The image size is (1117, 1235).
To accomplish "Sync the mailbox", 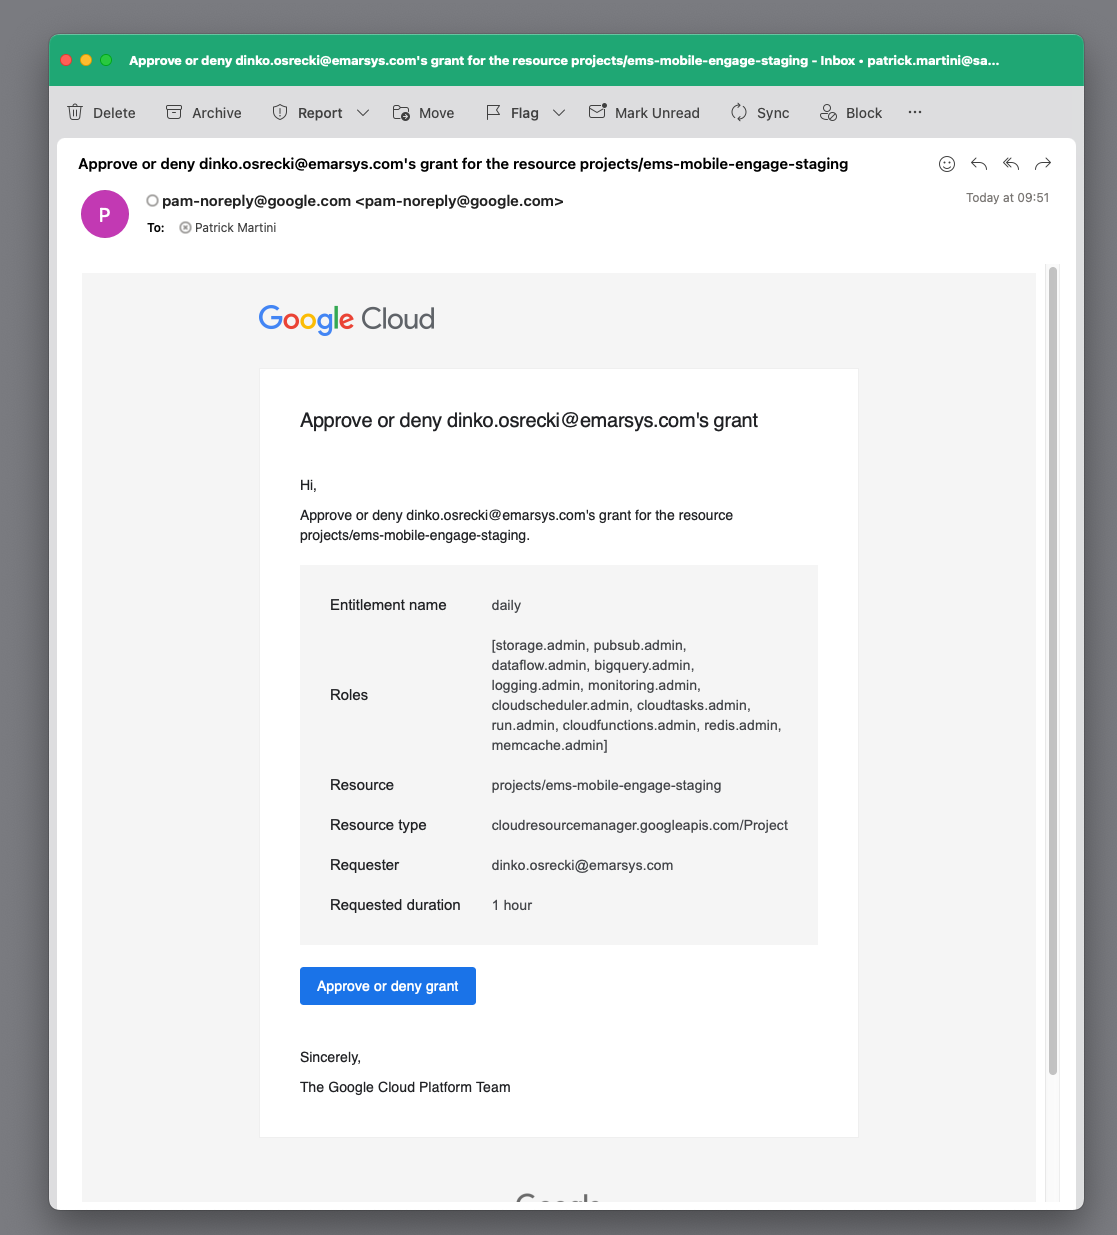I will pyautogui.click(x=760, y=112).
